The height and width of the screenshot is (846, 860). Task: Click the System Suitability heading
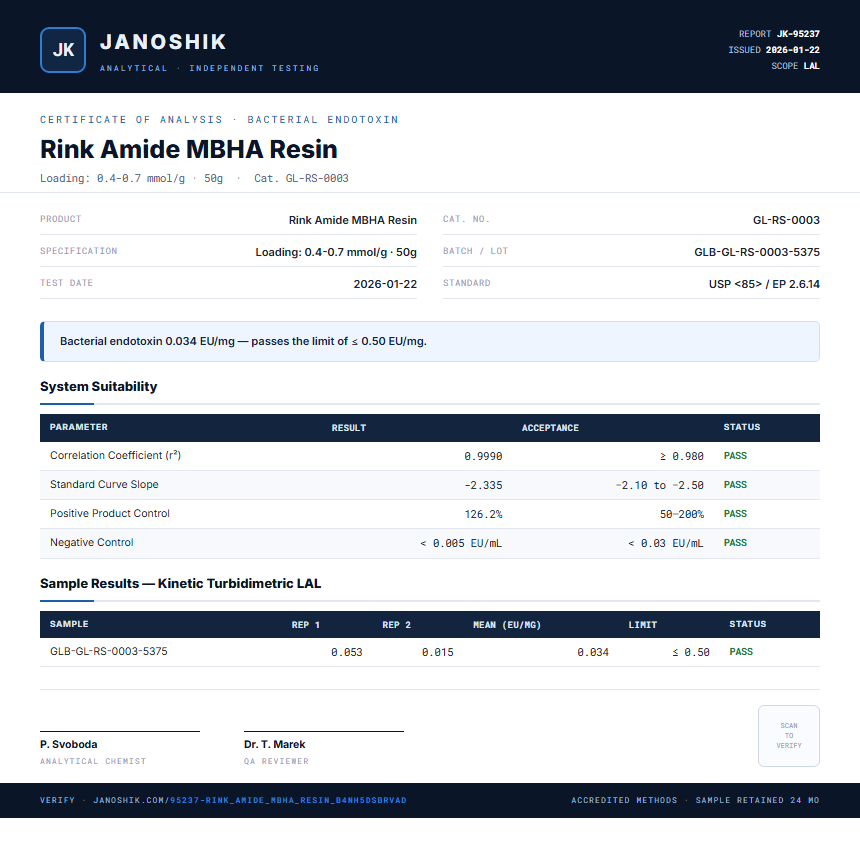click(x=99, y=386)
